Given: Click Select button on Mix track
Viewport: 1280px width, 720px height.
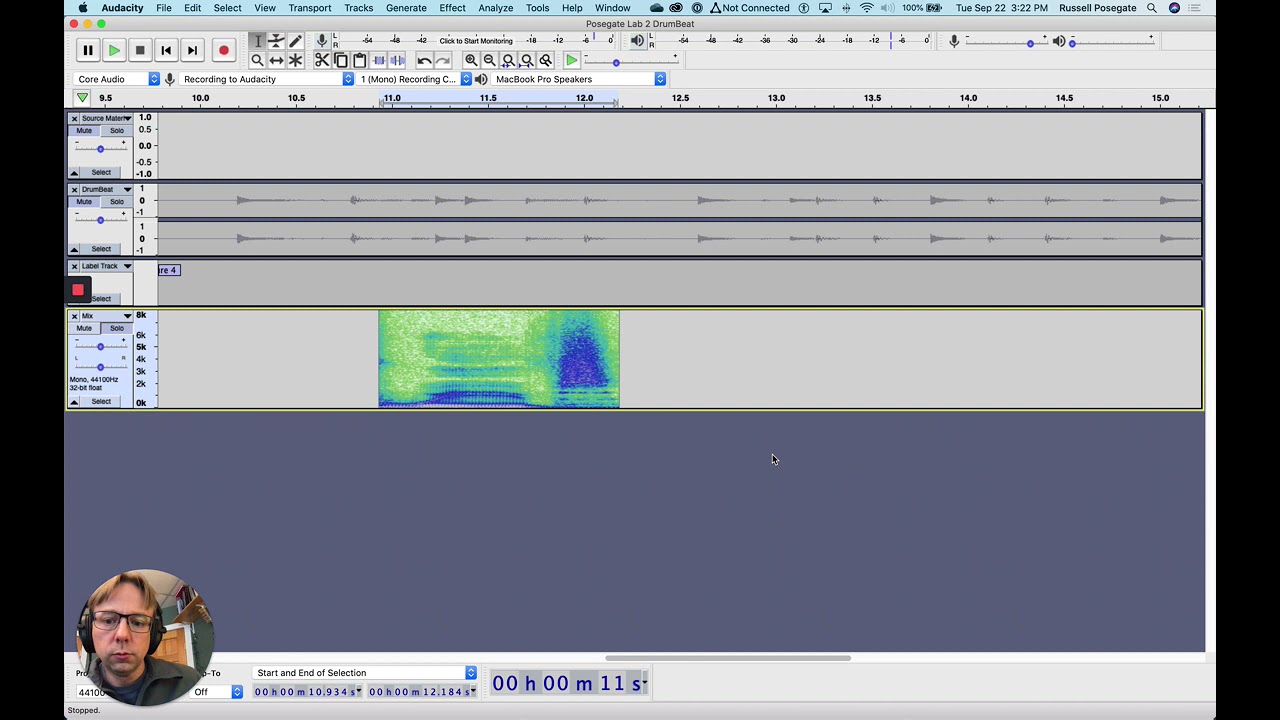Looking at the screenshot, I should 101,401.
